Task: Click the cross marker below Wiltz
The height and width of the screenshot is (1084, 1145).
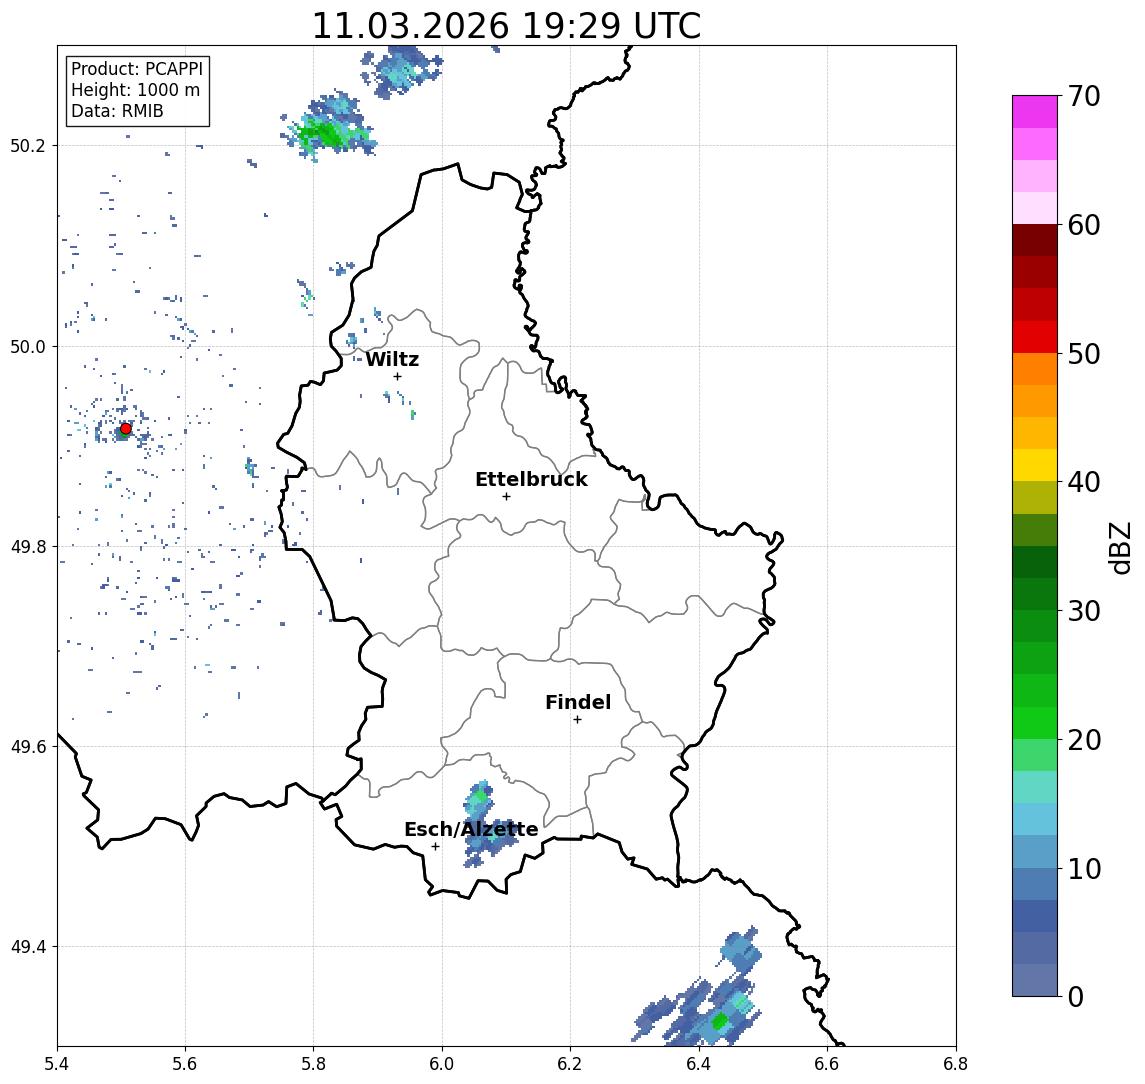Action: click(x=397, y=376)
